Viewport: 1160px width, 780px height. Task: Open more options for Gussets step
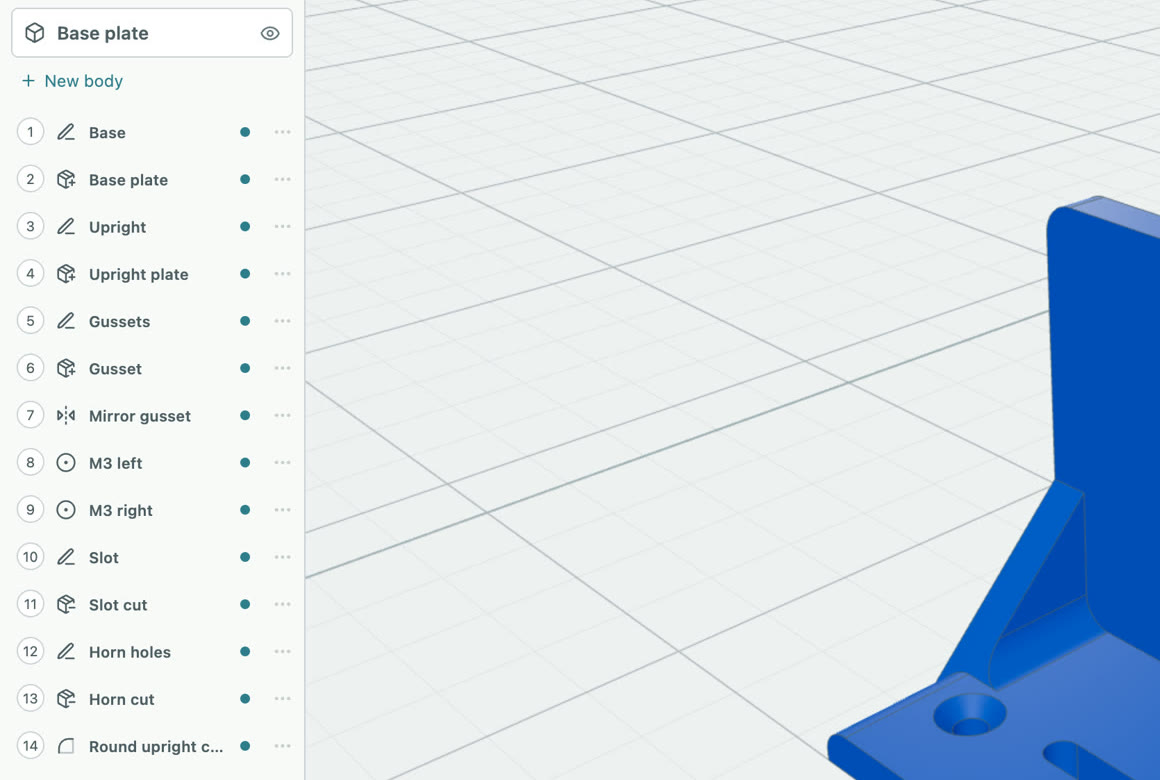point(283,321)
